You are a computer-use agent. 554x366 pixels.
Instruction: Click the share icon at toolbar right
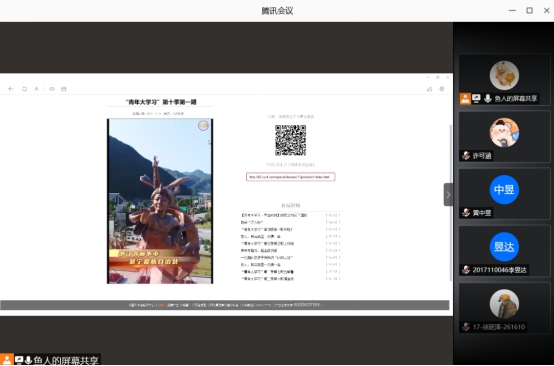click(x=430, y=89)
